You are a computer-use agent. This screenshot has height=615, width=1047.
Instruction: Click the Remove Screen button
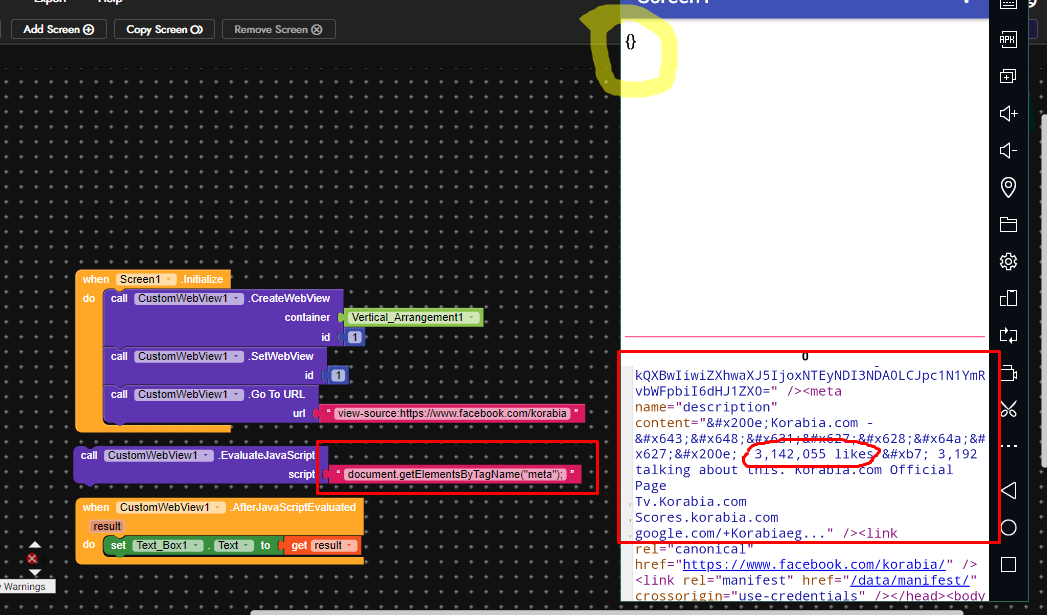click(x=278, y=29)
